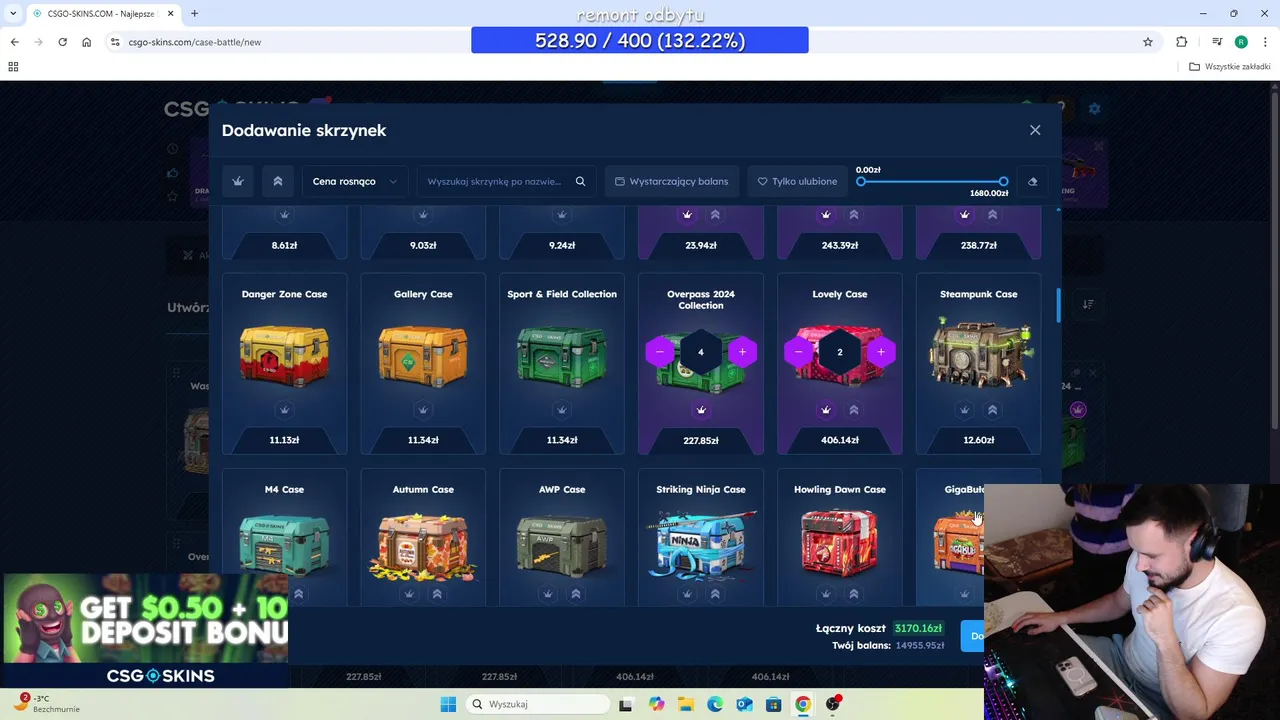Reload the page in Chrome
Screen dimensions: 1280x720
click(62, 42)
